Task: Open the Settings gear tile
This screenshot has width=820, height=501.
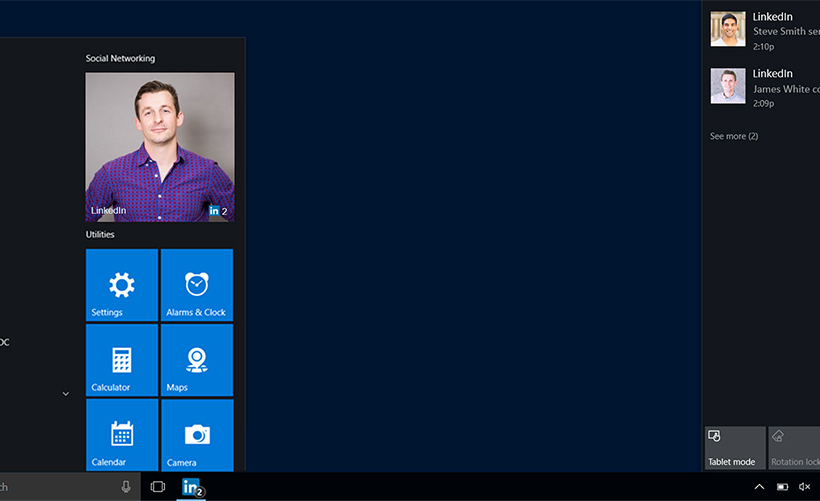Action: coord(122,285)
